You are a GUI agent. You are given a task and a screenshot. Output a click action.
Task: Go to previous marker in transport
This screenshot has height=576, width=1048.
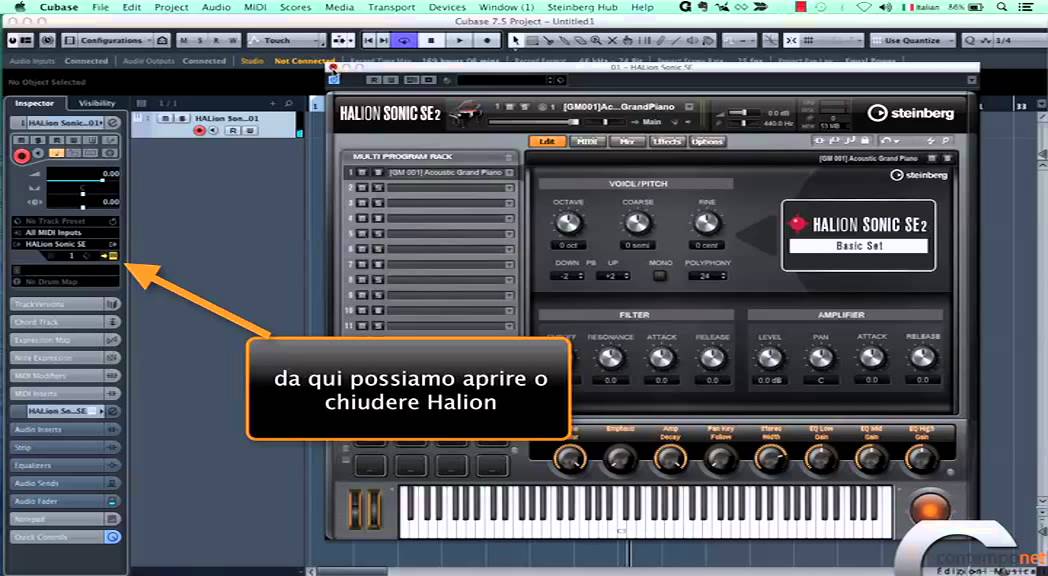(x=369, y=40)
